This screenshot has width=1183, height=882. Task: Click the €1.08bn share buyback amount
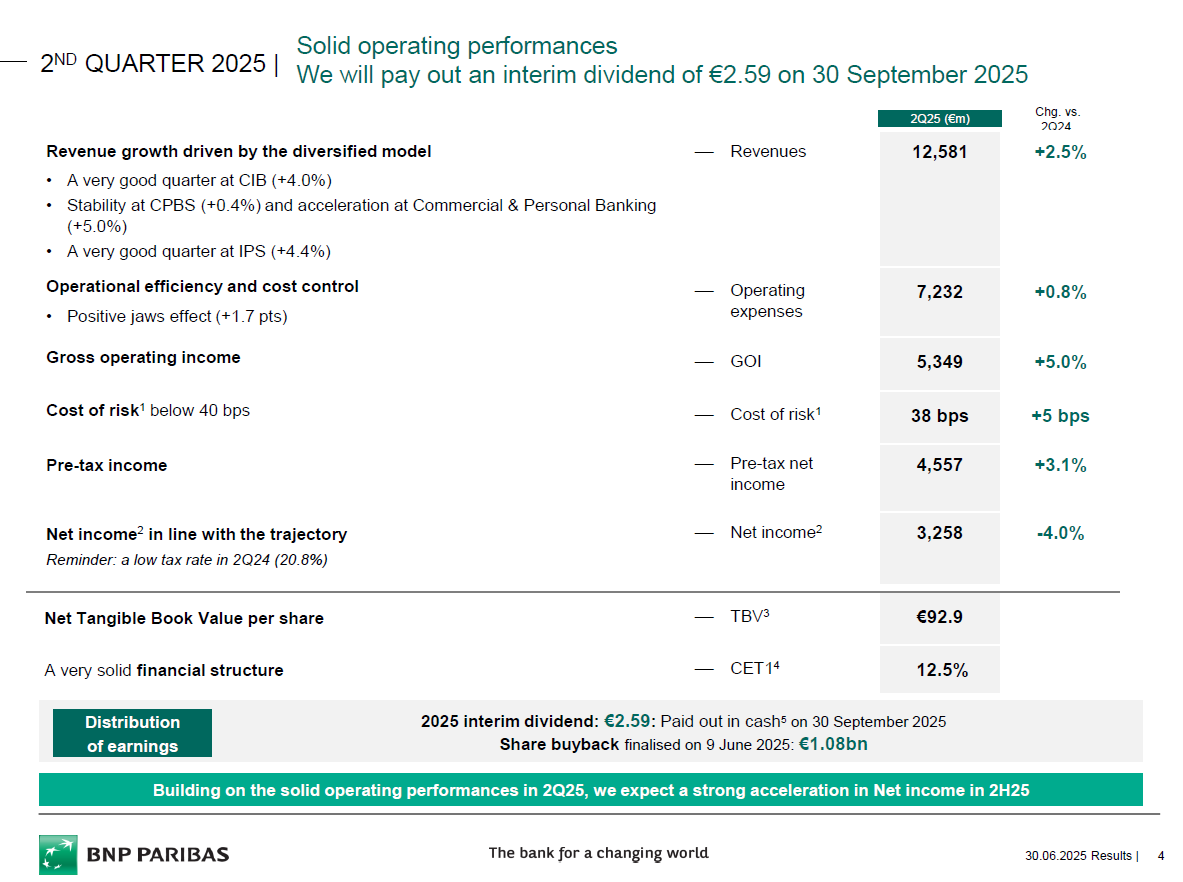840,744
